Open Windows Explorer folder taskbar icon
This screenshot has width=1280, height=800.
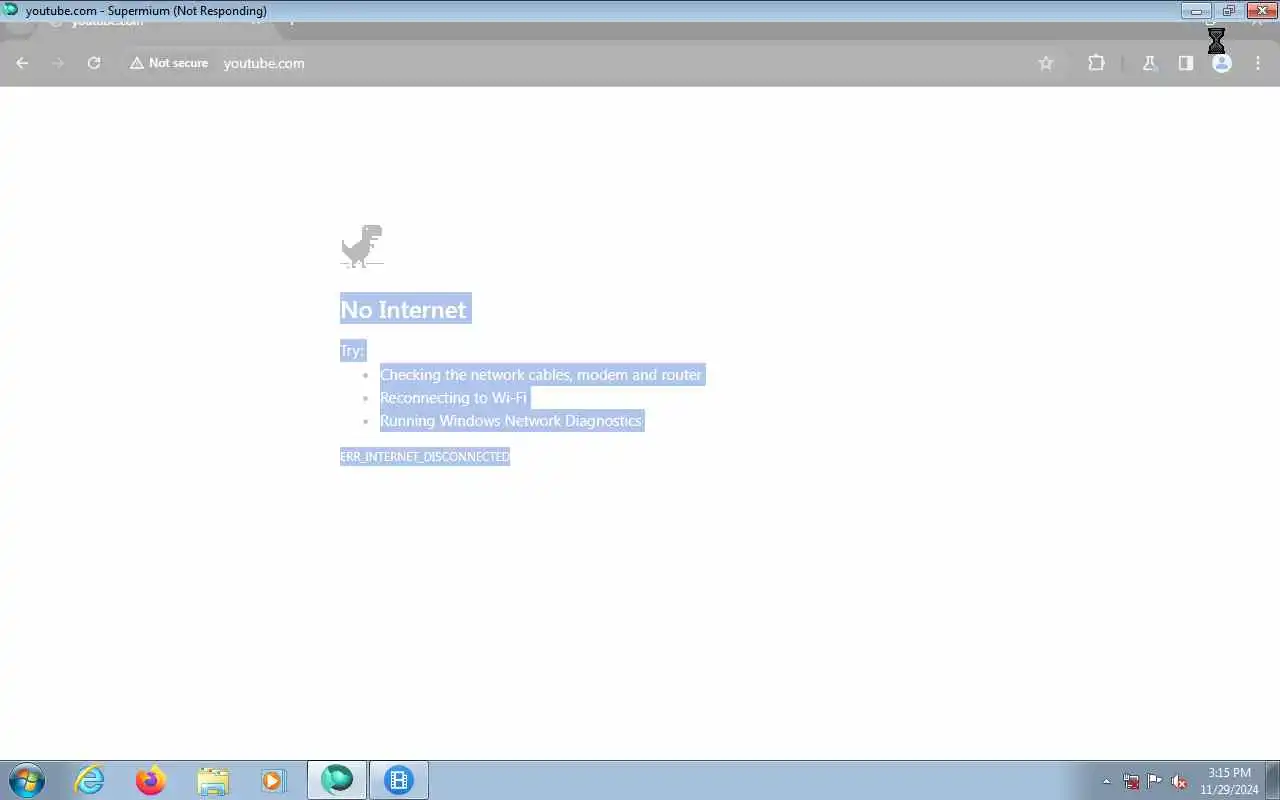click(x=213, y=780)
